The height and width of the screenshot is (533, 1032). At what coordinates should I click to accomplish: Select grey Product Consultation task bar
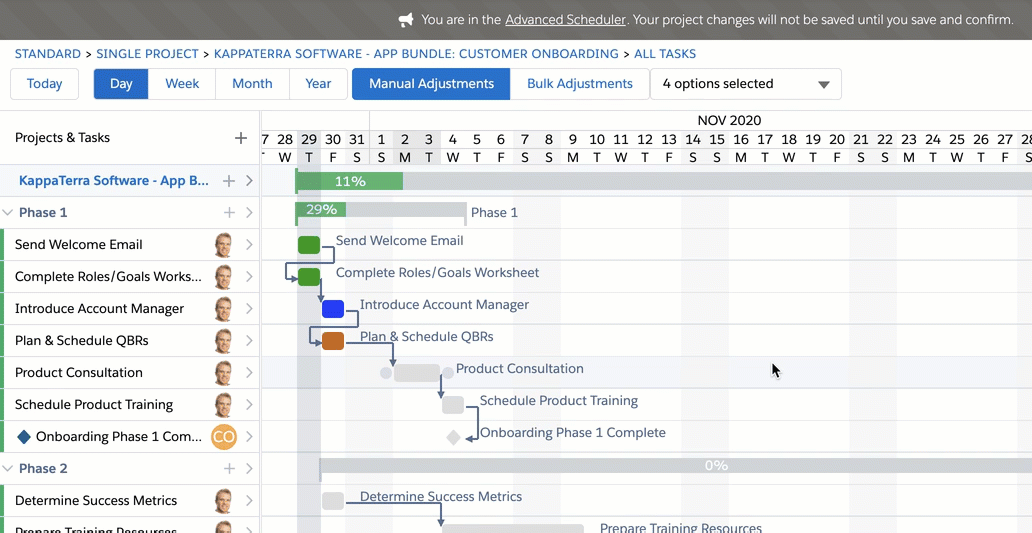(x=417, y=373)
